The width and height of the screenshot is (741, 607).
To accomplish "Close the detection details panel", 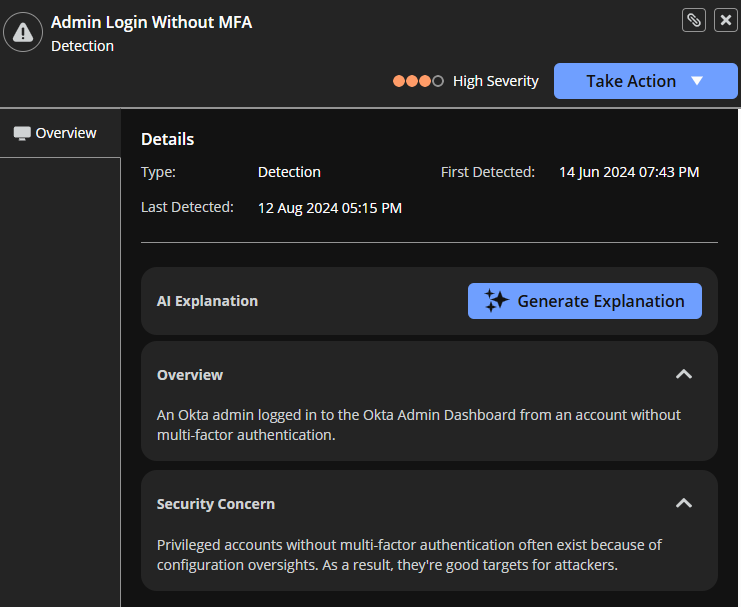I will (x=726, y=20).
